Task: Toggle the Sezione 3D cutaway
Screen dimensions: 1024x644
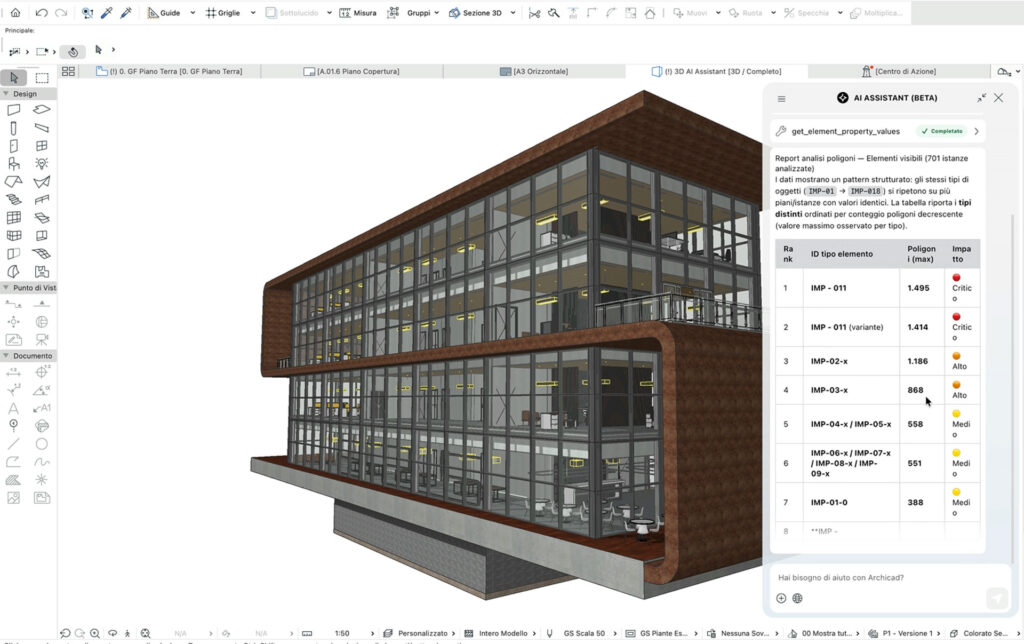Action: click(x=475, y=12)
